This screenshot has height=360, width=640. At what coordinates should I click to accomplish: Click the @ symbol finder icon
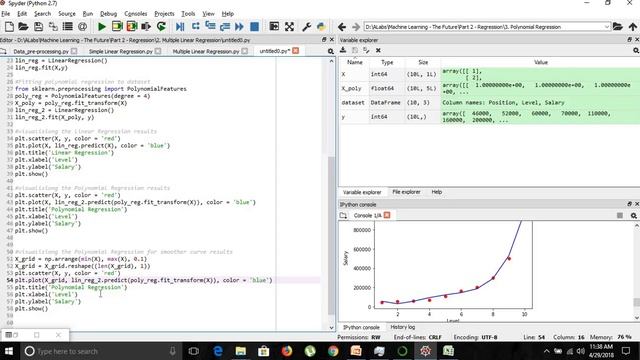tap(82, 27)
